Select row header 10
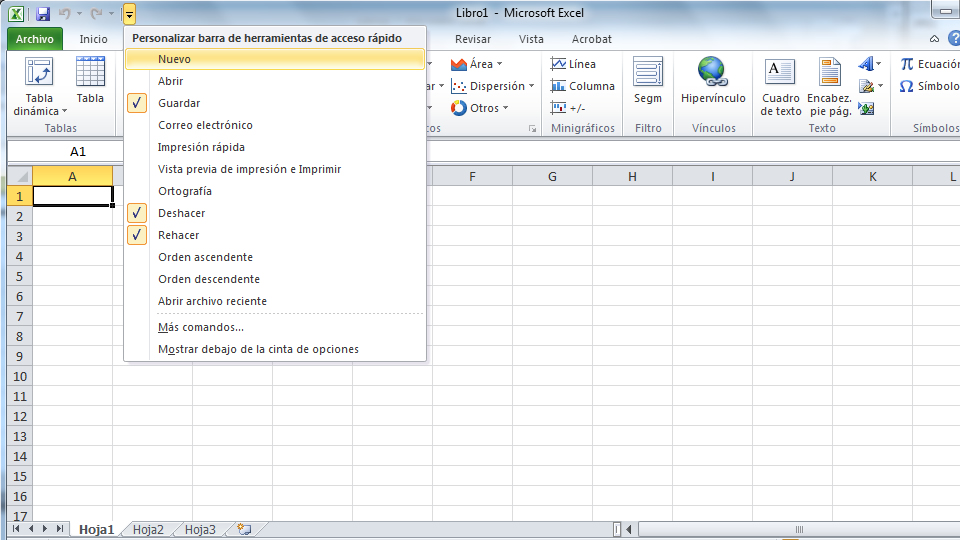 (20, 377)
